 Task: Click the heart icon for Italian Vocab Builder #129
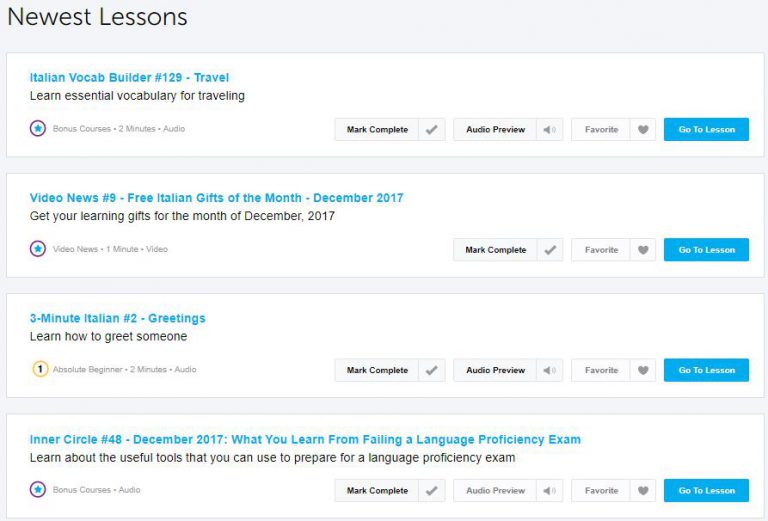[643, 130]
